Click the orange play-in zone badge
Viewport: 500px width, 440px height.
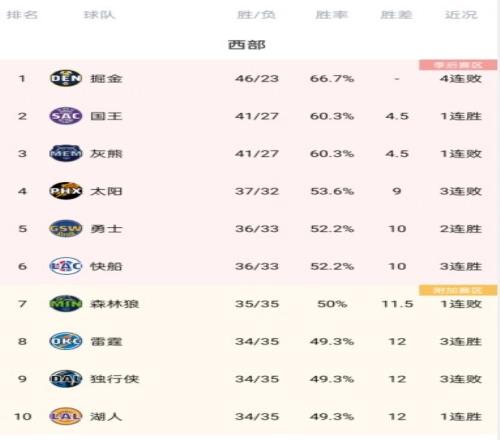pos(458,290)
